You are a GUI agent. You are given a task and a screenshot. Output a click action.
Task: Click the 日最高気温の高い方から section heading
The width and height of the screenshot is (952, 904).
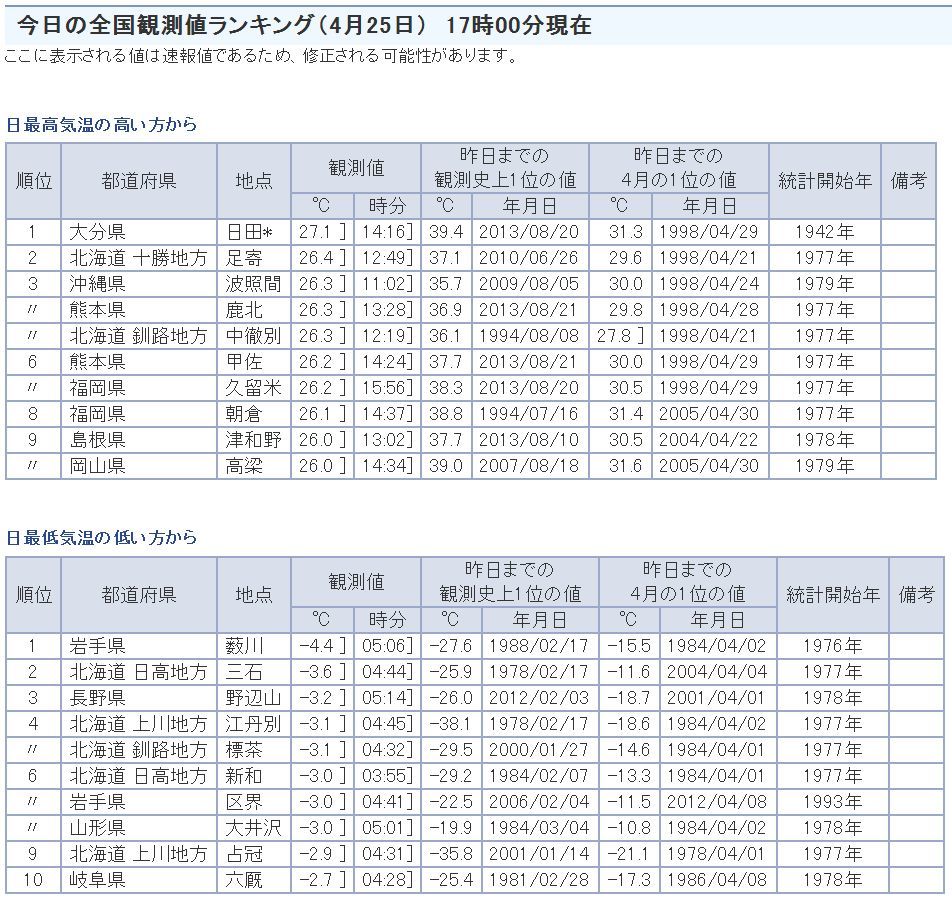point(101,125)
